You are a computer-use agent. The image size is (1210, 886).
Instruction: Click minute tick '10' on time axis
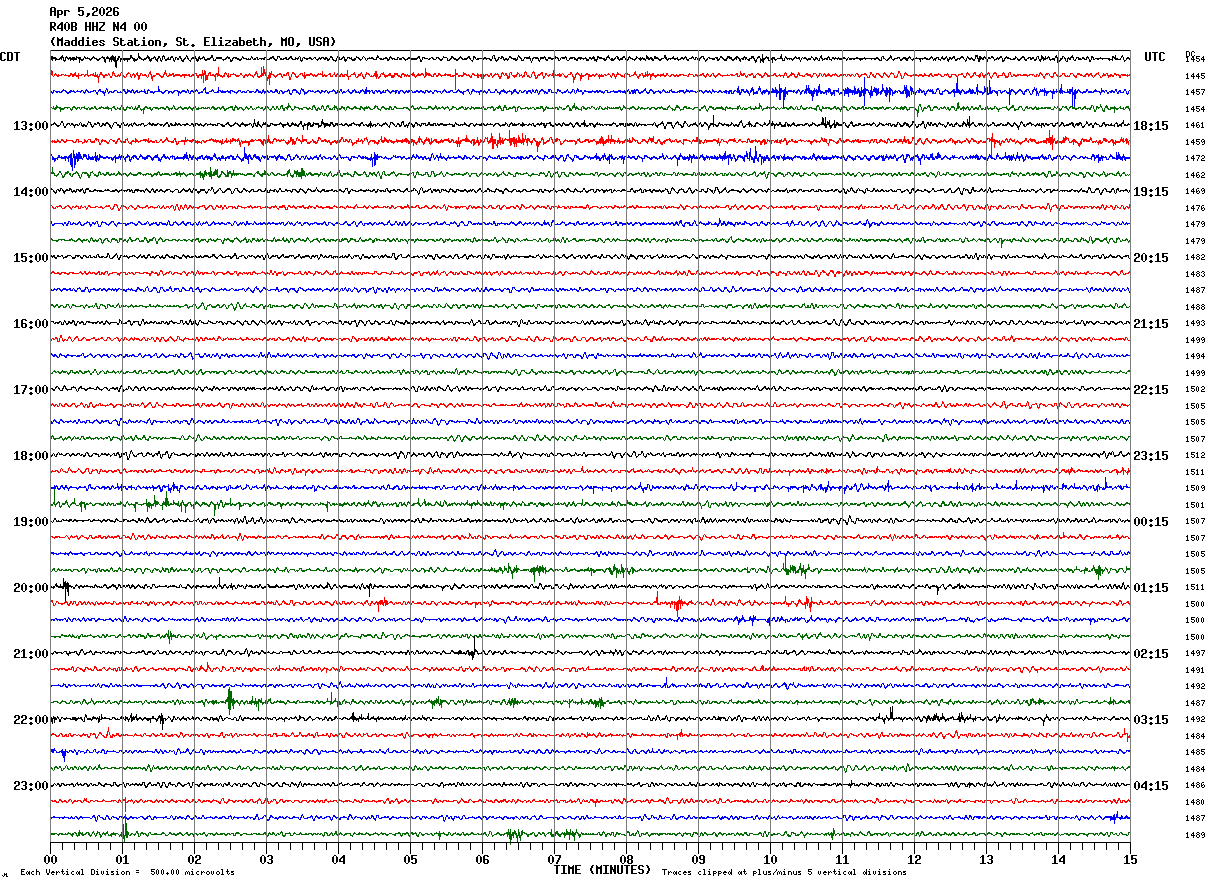[x=770, y=859]
